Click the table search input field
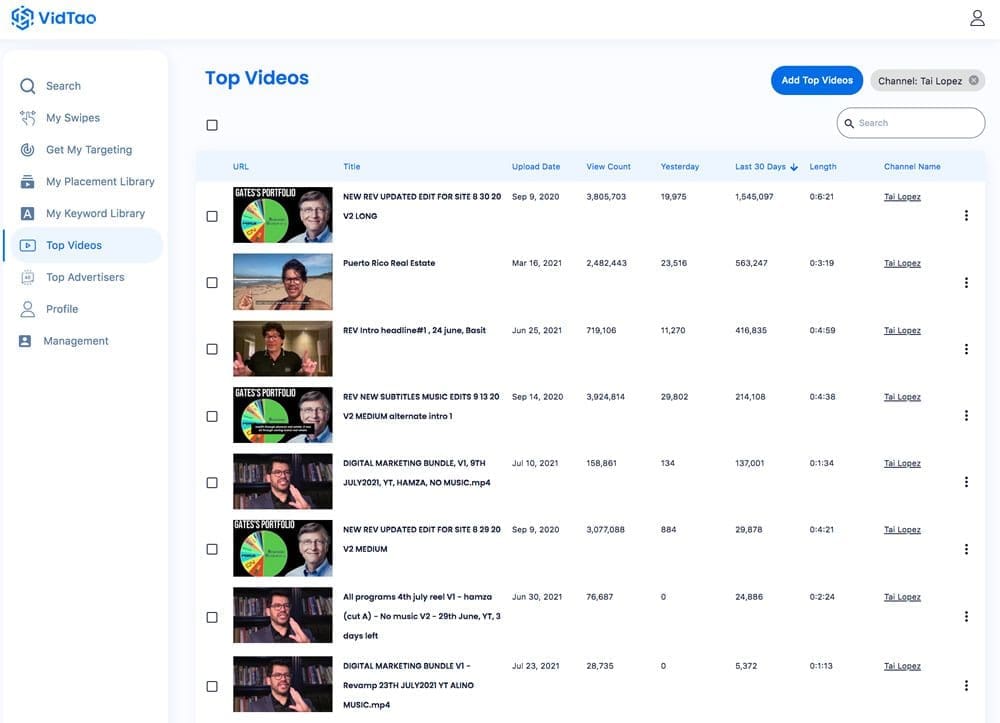1000x723 pixels. [x=911, y=123]
